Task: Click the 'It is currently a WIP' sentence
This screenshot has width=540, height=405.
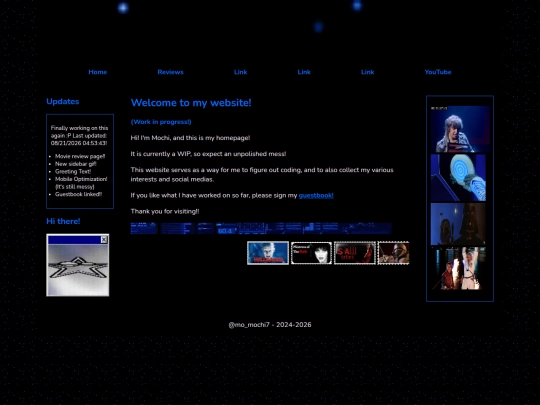Action: click(x=208, y=154)
